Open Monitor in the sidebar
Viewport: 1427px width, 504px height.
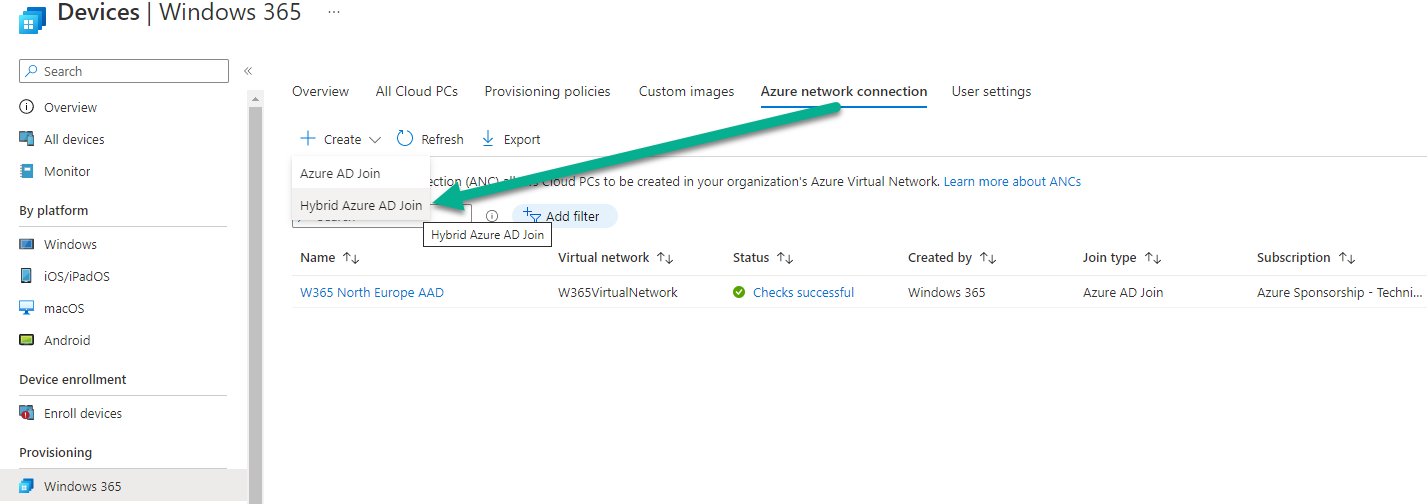(67, 171)
